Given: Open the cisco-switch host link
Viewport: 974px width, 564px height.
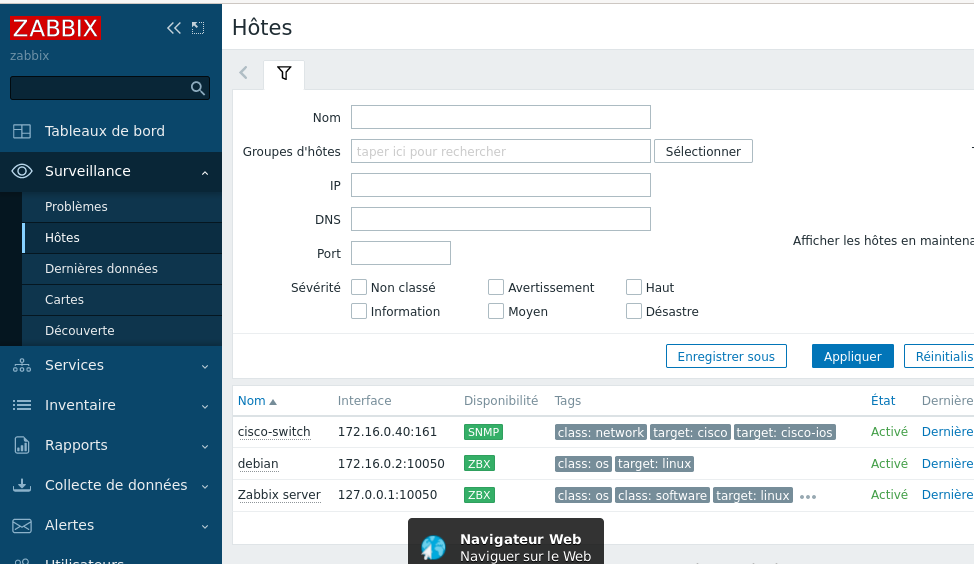Looking at the screenshot, I should (274, 432).
